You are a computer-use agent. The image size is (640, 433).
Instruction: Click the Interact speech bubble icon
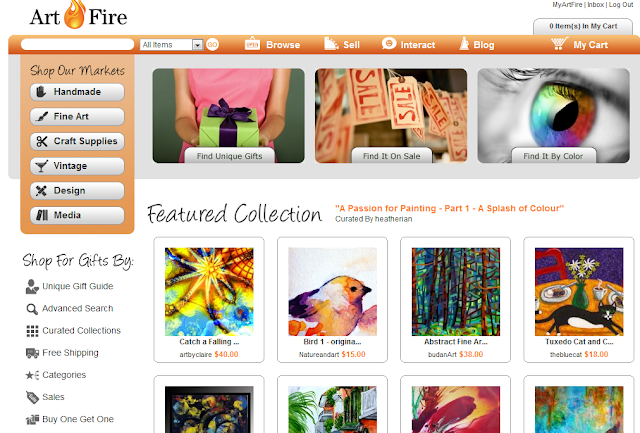(x=389, y=43)
